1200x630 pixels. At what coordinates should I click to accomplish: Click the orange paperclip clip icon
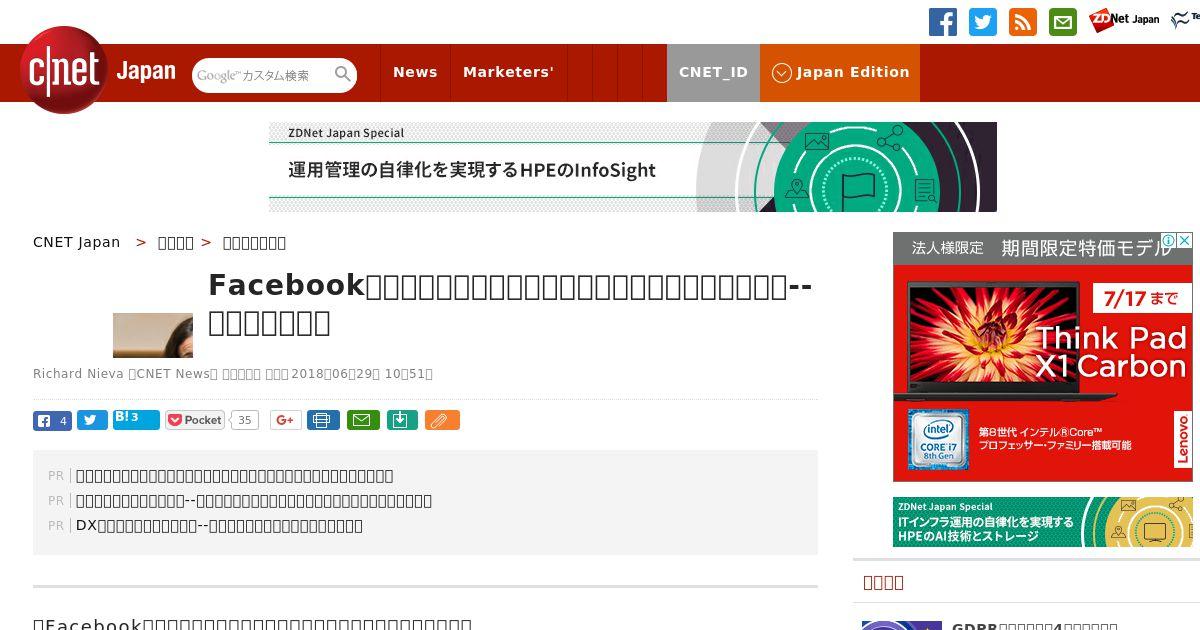[x=442, y=420]
